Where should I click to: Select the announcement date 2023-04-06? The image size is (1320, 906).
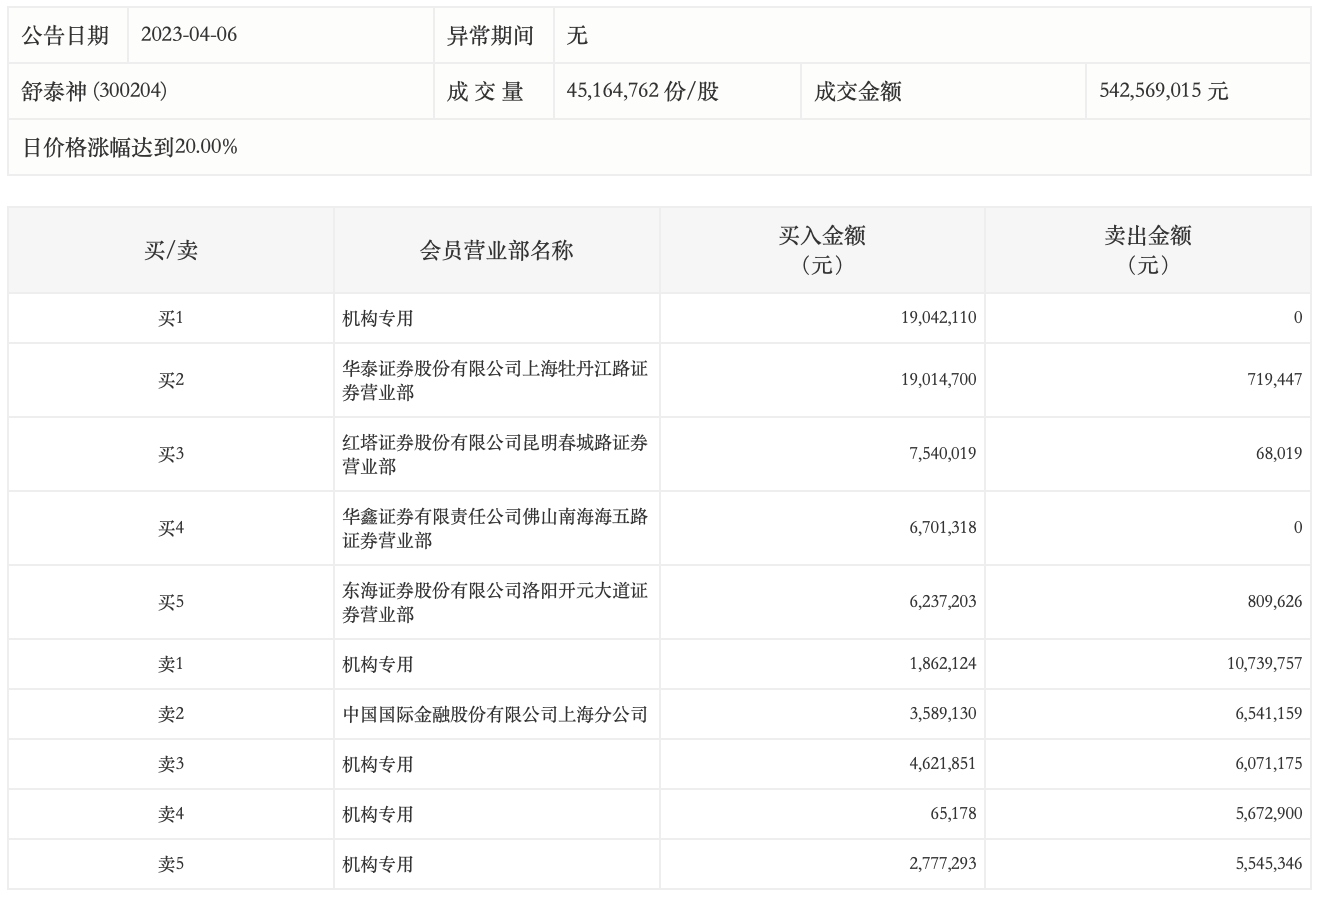click(189, 35)
